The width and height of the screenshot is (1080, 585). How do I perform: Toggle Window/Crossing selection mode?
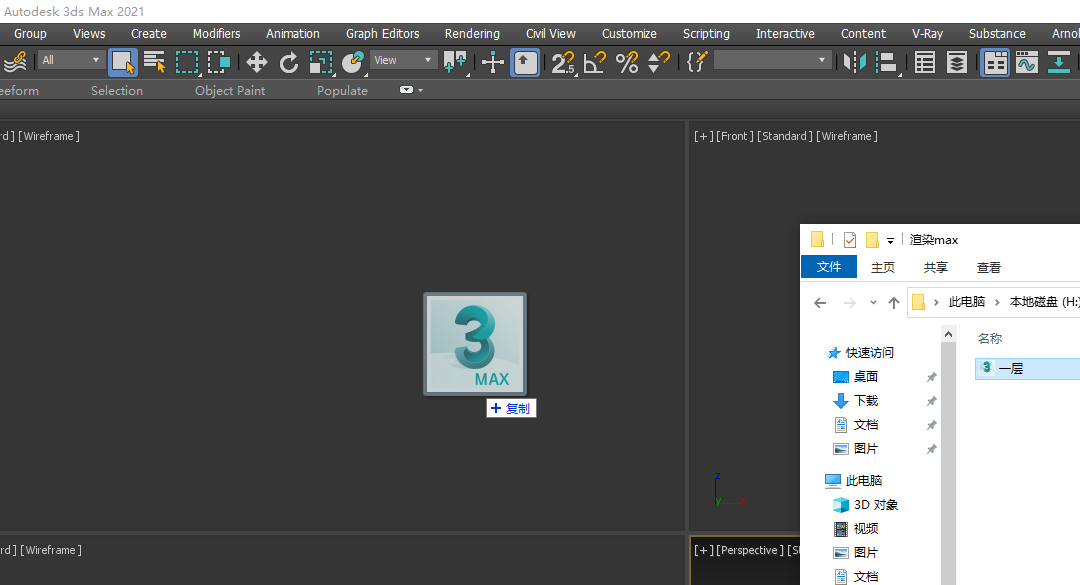[x=219, y=62]
